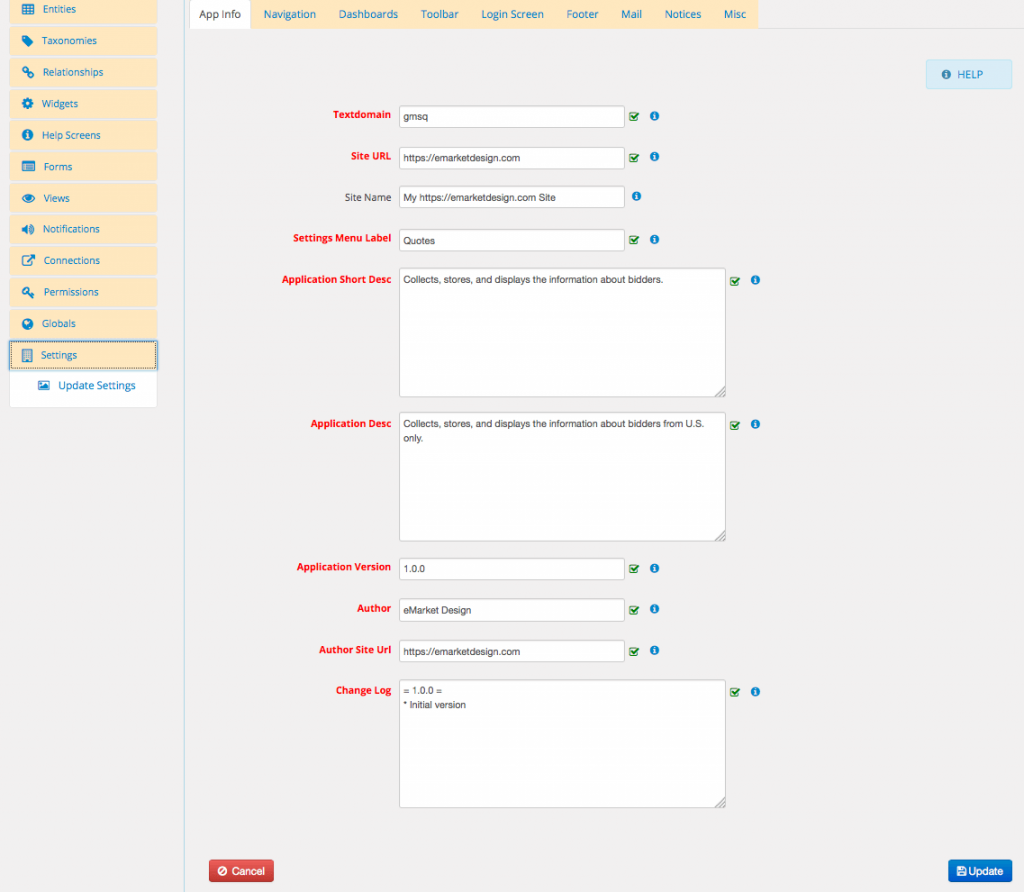Toggle the checkmark beside Change Log
The image size is (1024, 892).
735,691
